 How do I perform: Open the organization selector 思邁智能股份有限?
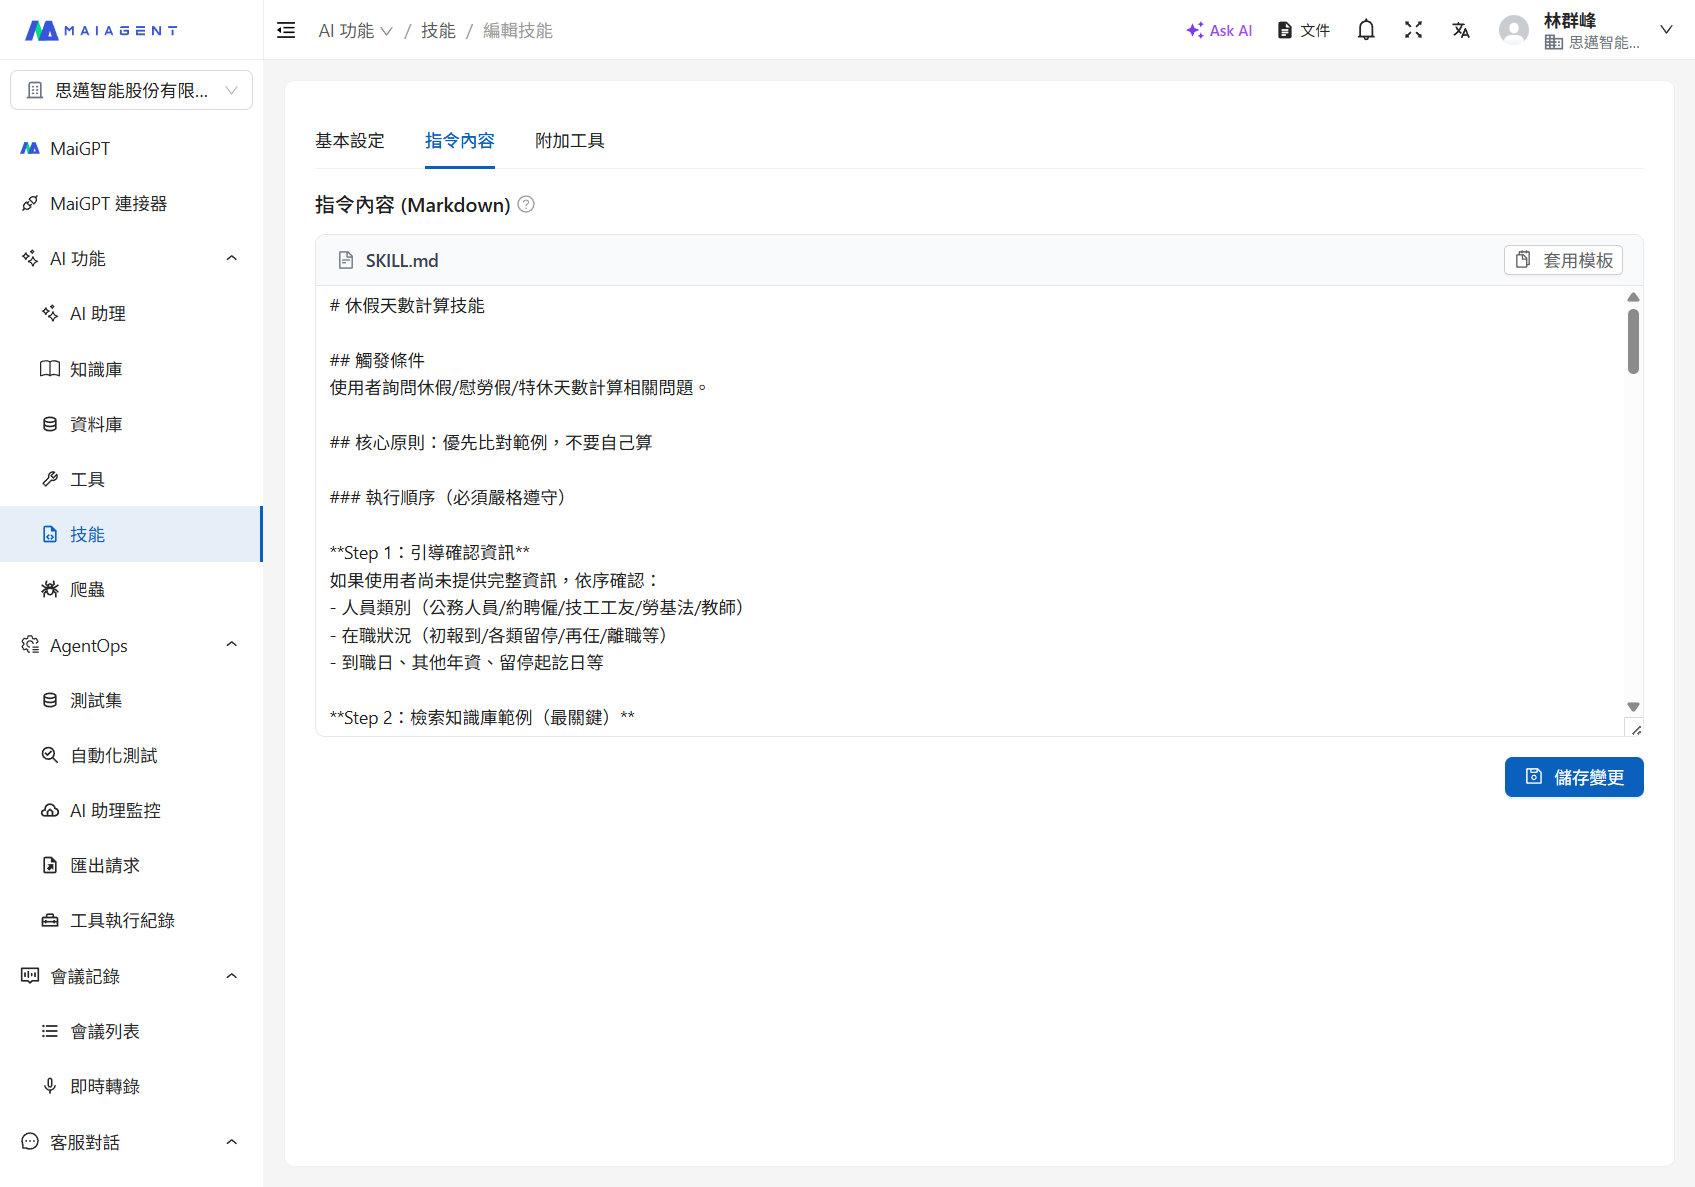click(131, 90)
